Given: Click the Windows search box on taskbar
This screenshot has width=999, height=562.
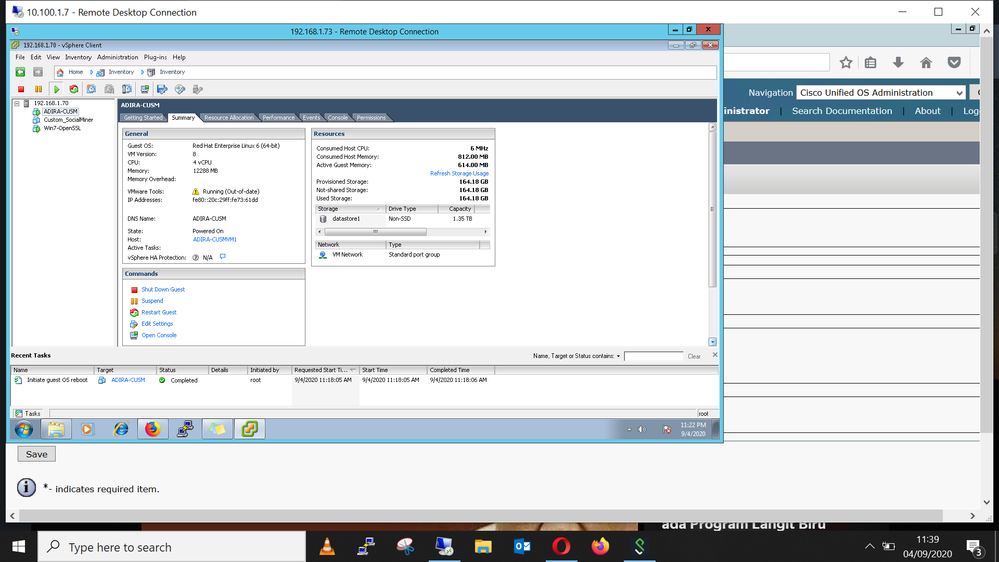Looking at the screenshot, I should (172, 547).
